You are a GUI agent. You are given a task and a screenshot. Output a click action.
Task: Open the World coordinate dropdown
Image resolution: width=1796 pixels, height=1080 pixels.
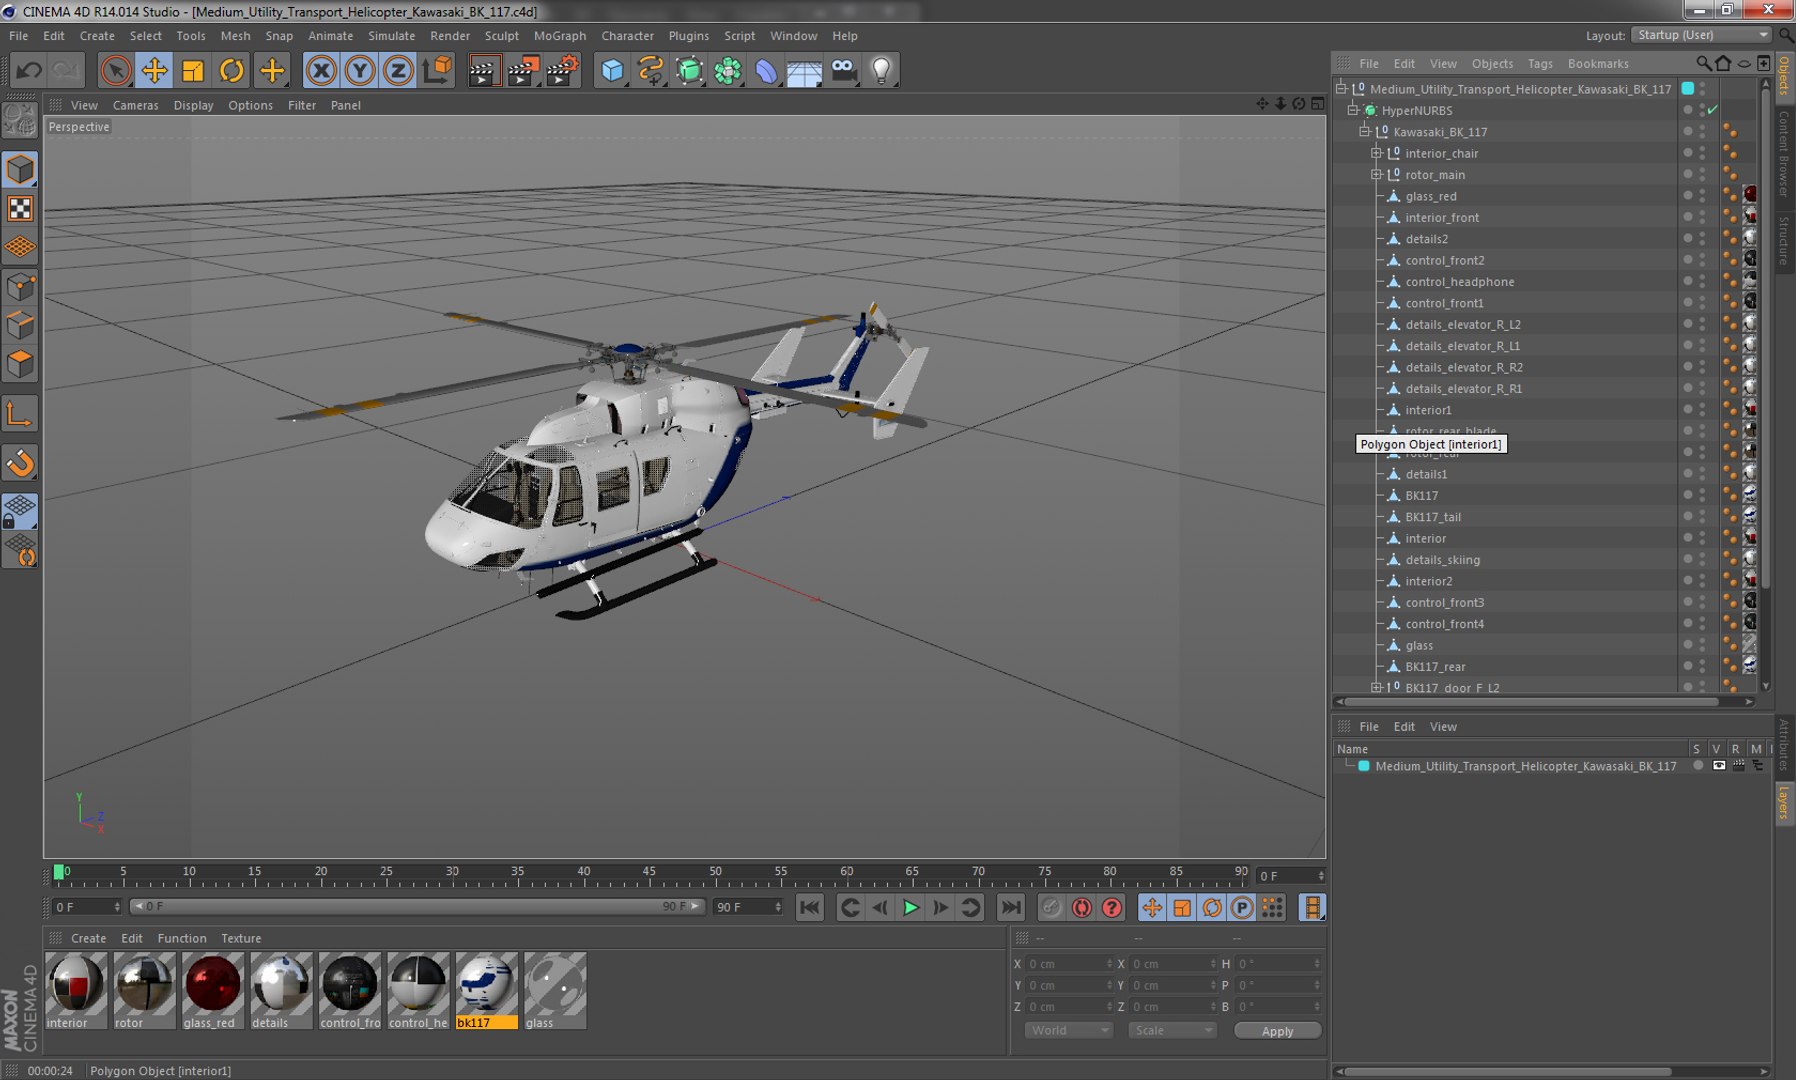tap(1068, 1030)
